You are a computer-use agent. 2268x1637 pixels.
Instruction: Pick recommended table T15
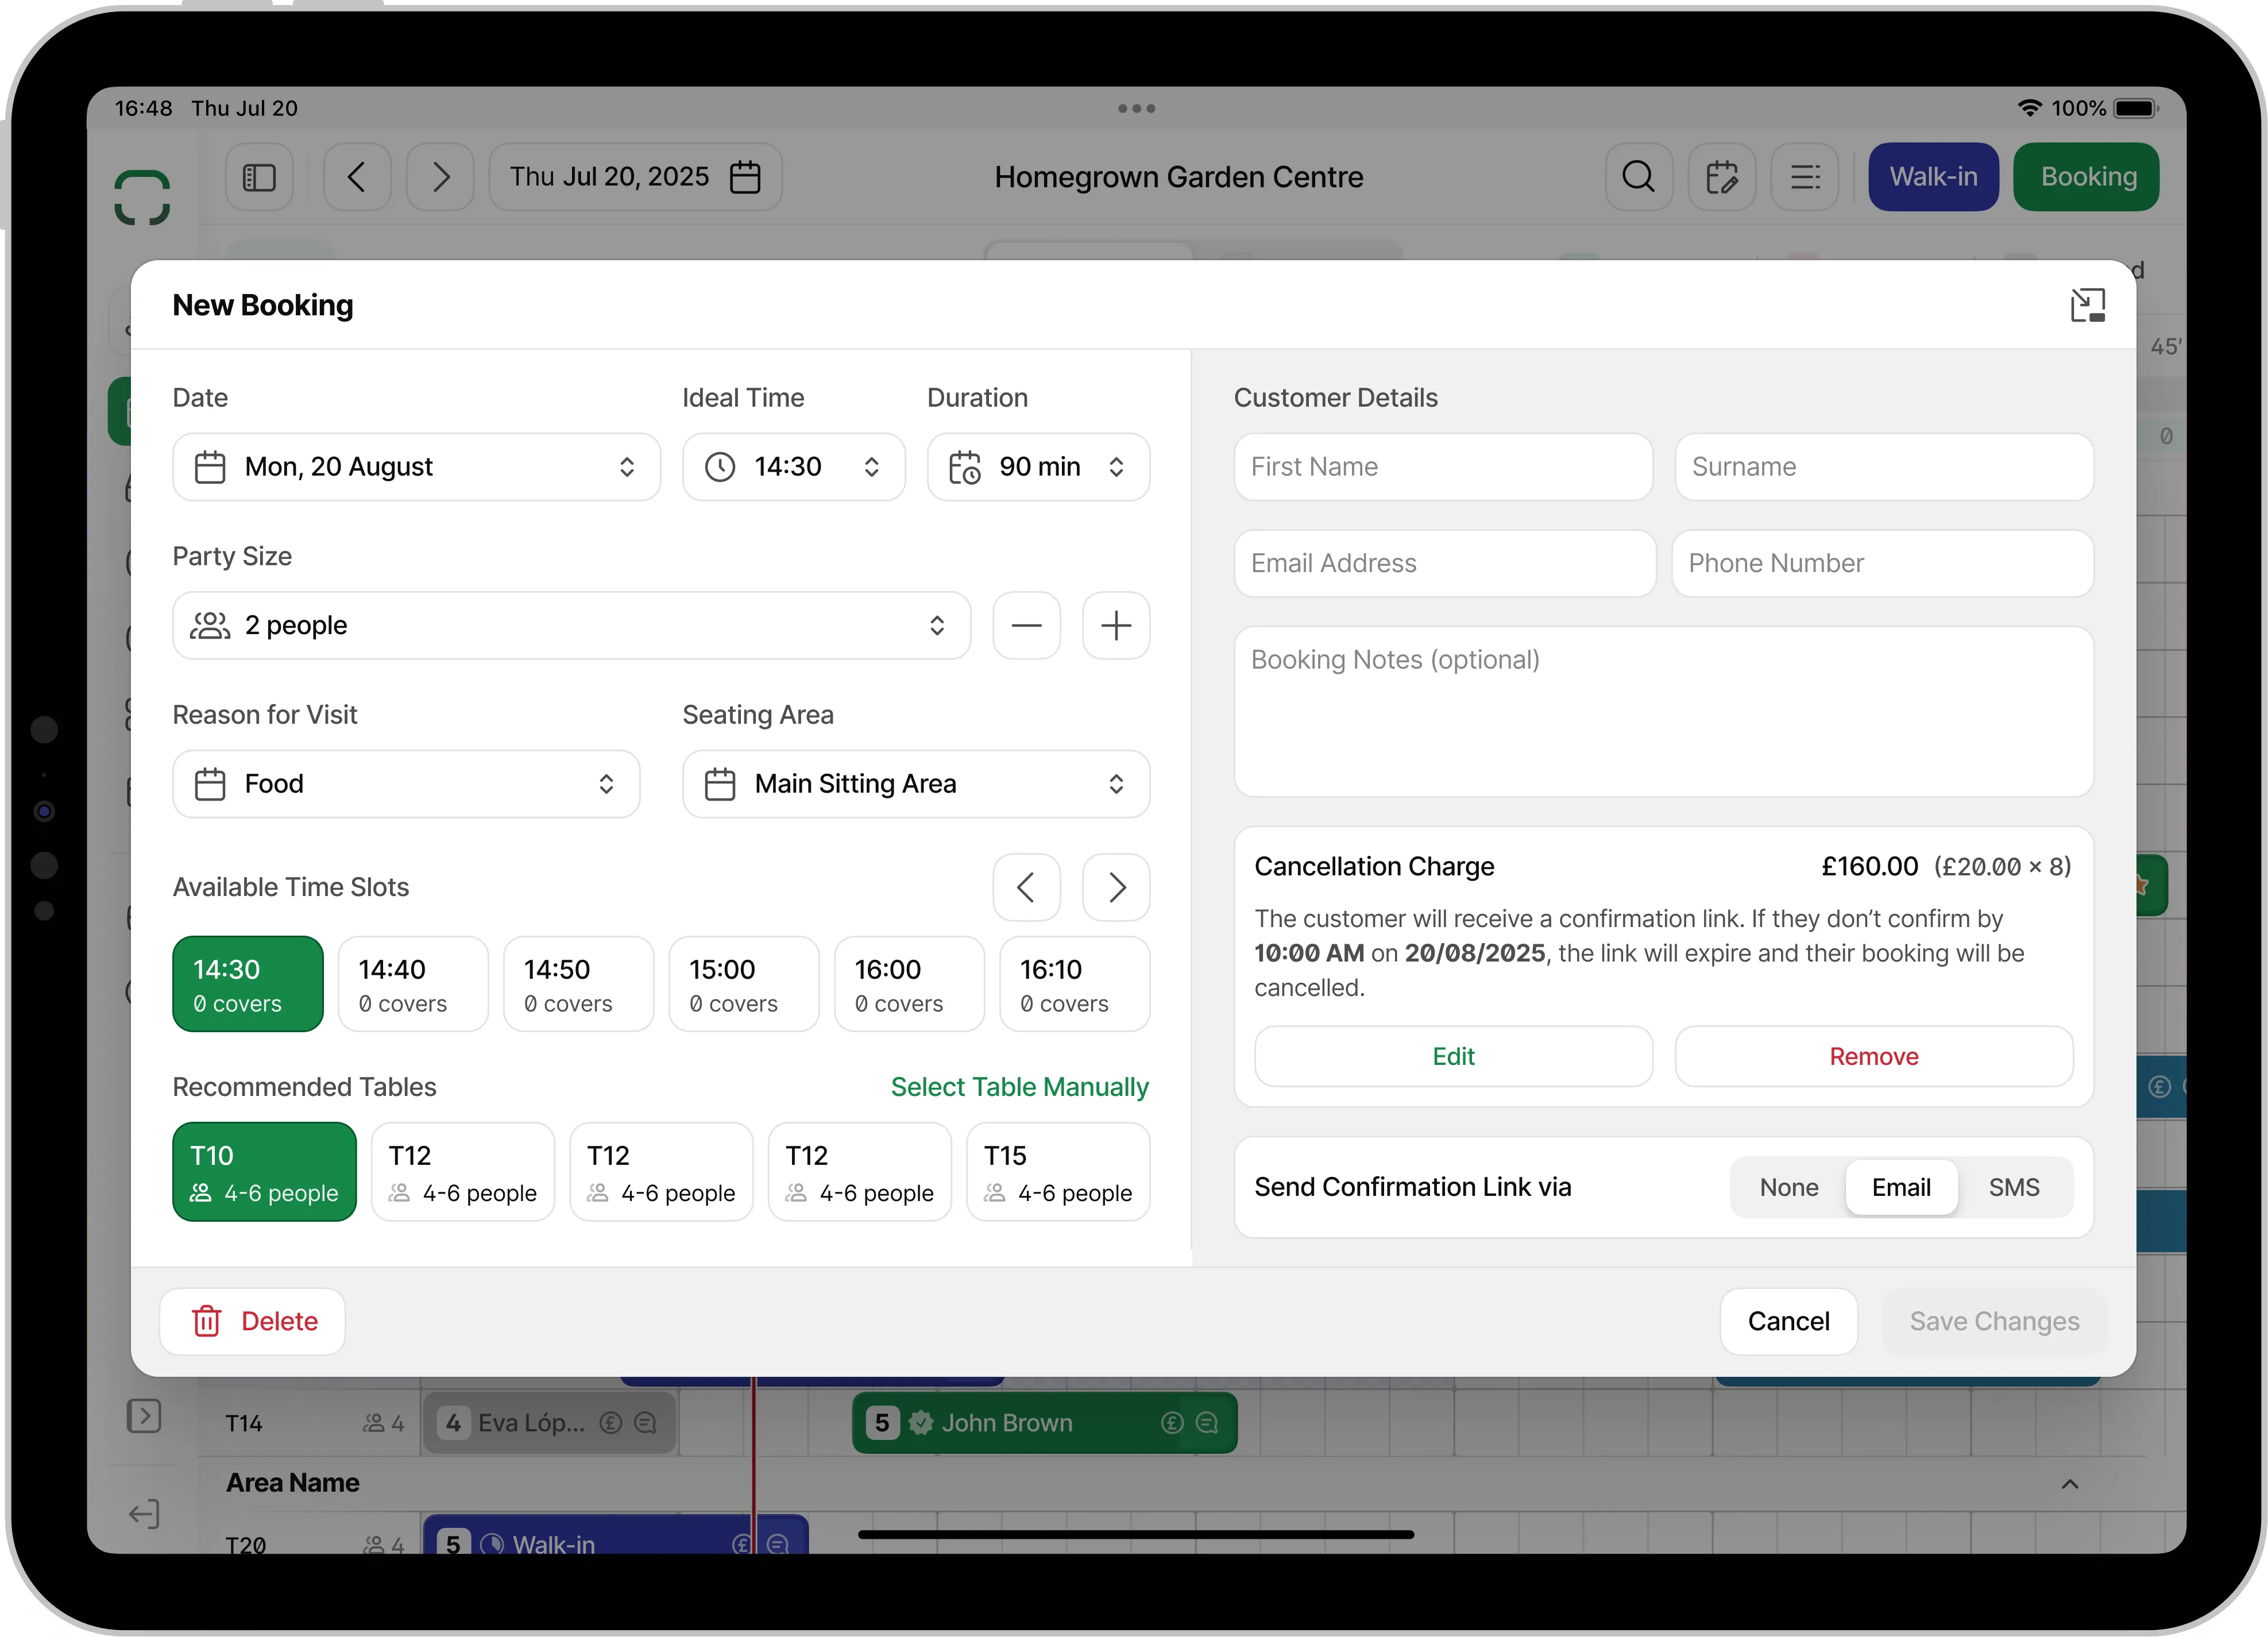[1057, 1172]
